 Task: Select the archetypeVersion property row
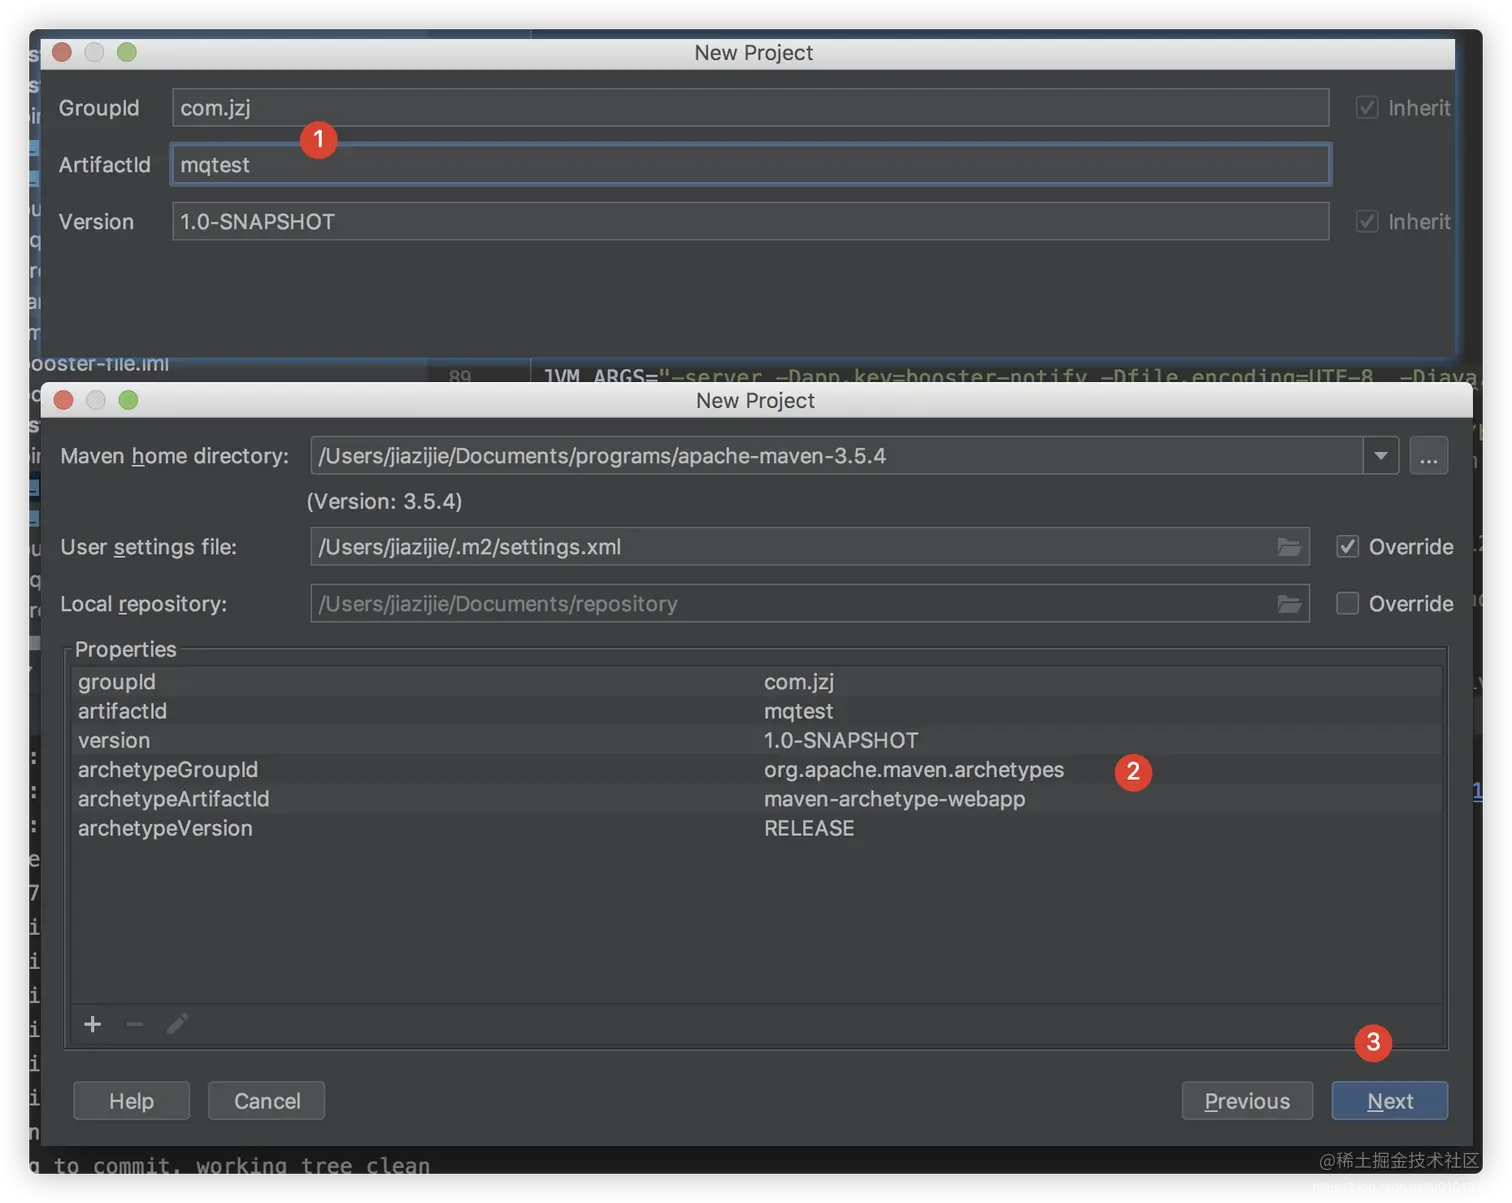click(x=757, y=828)
